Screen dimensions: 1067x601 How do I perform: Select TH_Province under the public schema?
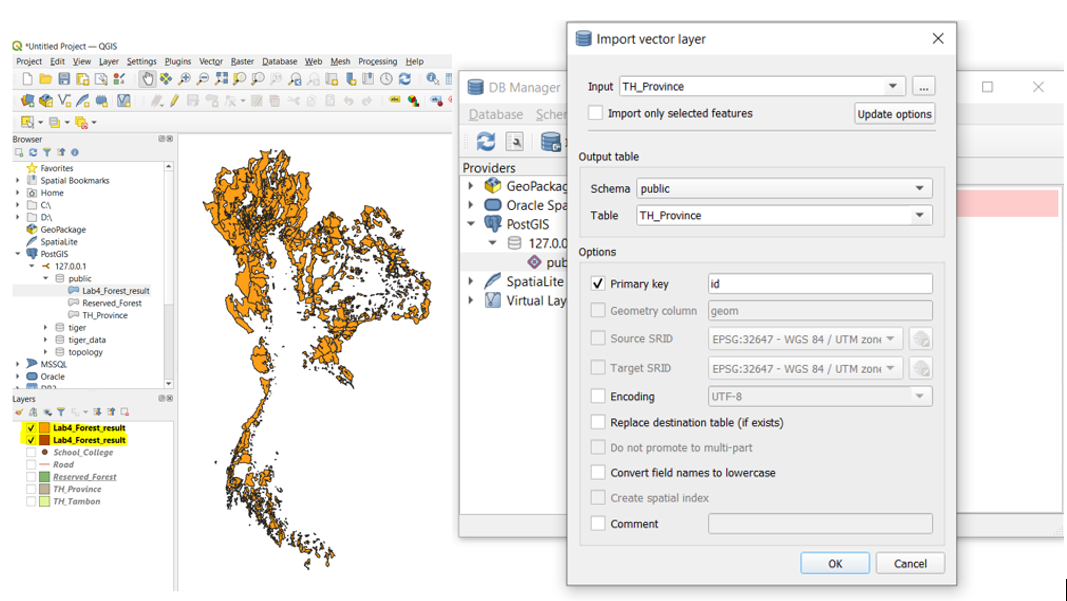[104, 315]
